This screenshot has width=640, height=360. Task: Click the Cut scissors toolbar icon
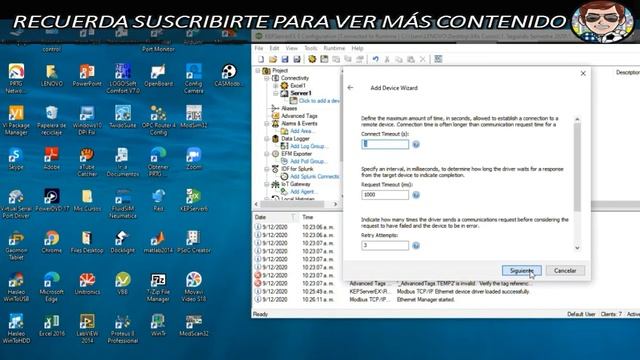tap(387, 60)
